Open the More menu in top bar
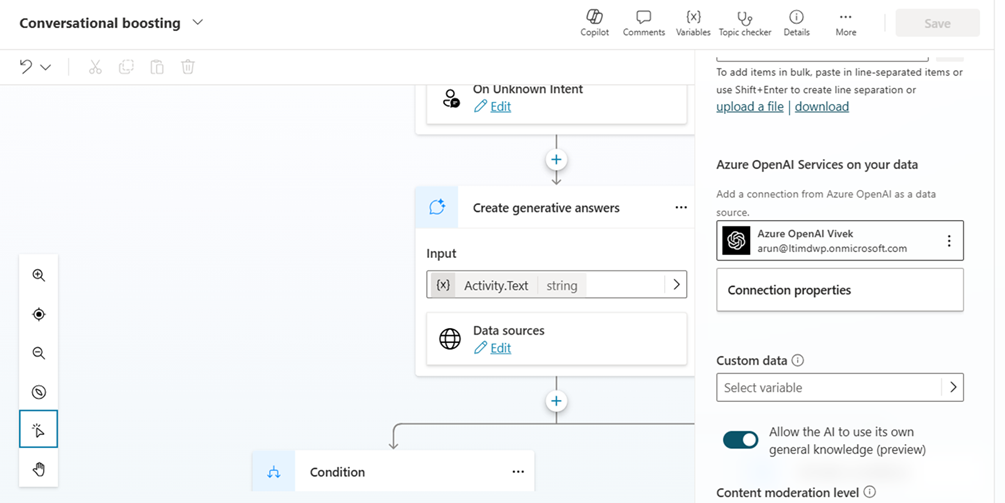 tap(845, 23)
